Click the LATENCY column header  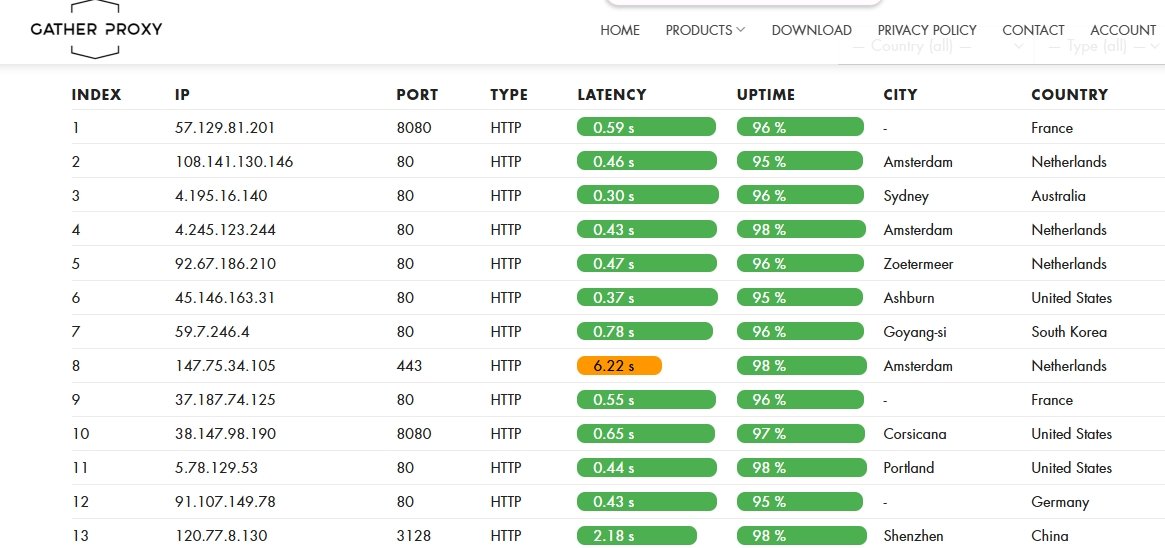(x=611, y=95)
